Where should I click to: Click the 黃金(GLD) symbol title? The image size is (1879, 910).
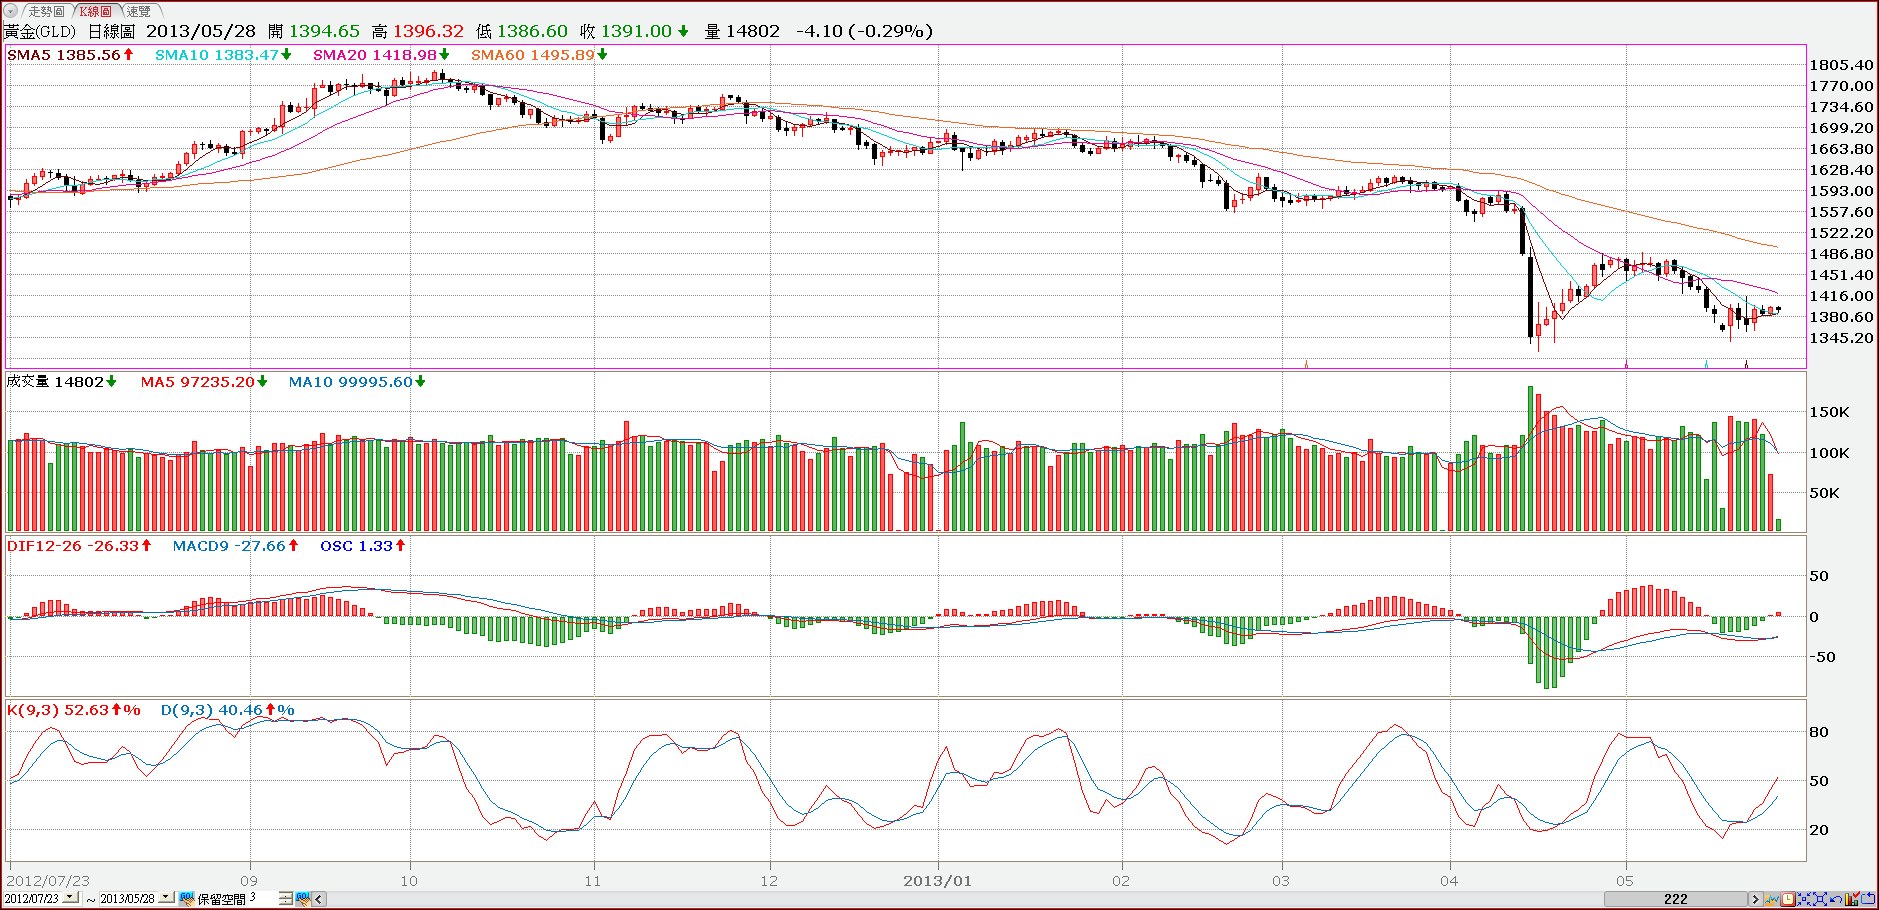click(x=40, y=32)
